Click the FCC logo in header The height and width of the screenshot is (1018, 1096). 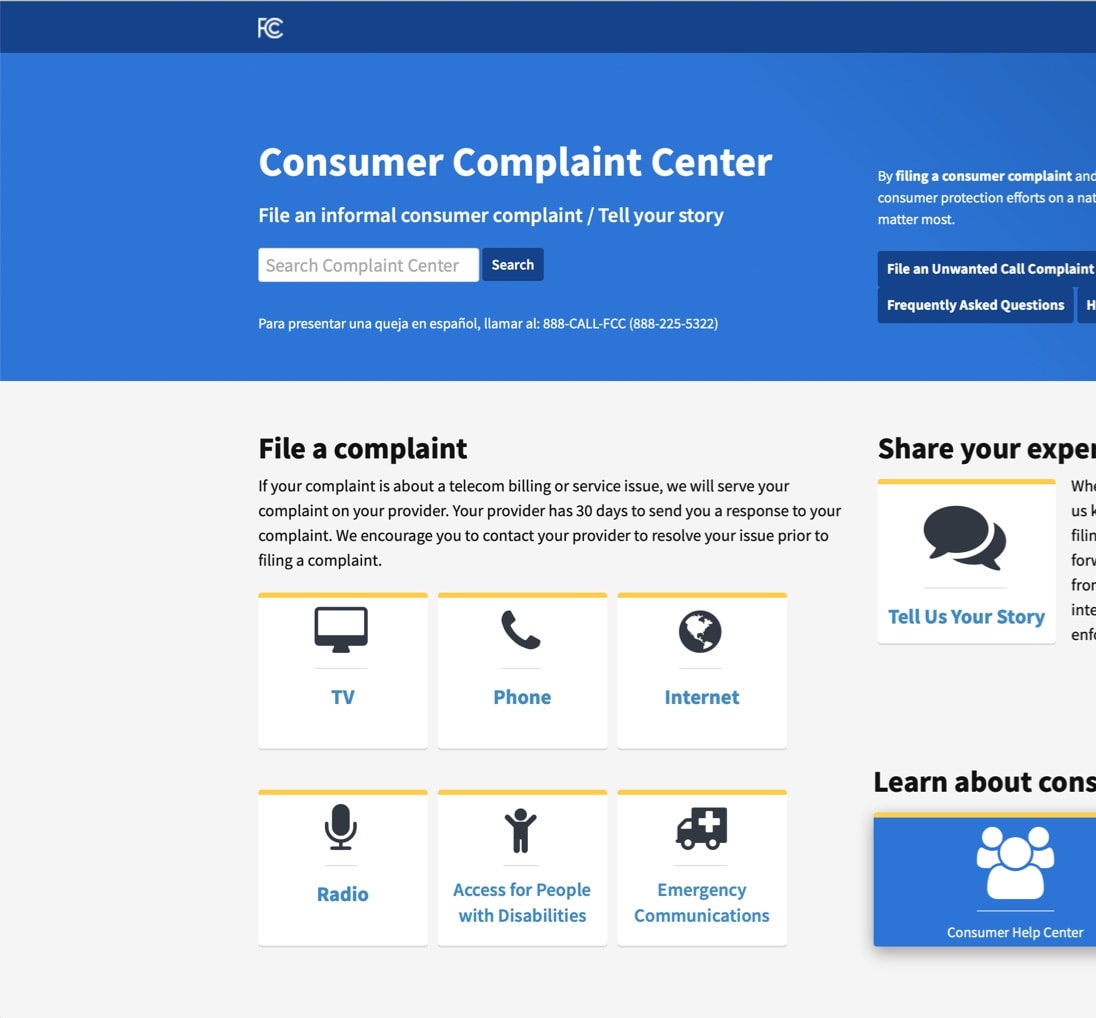coord(270,28)
